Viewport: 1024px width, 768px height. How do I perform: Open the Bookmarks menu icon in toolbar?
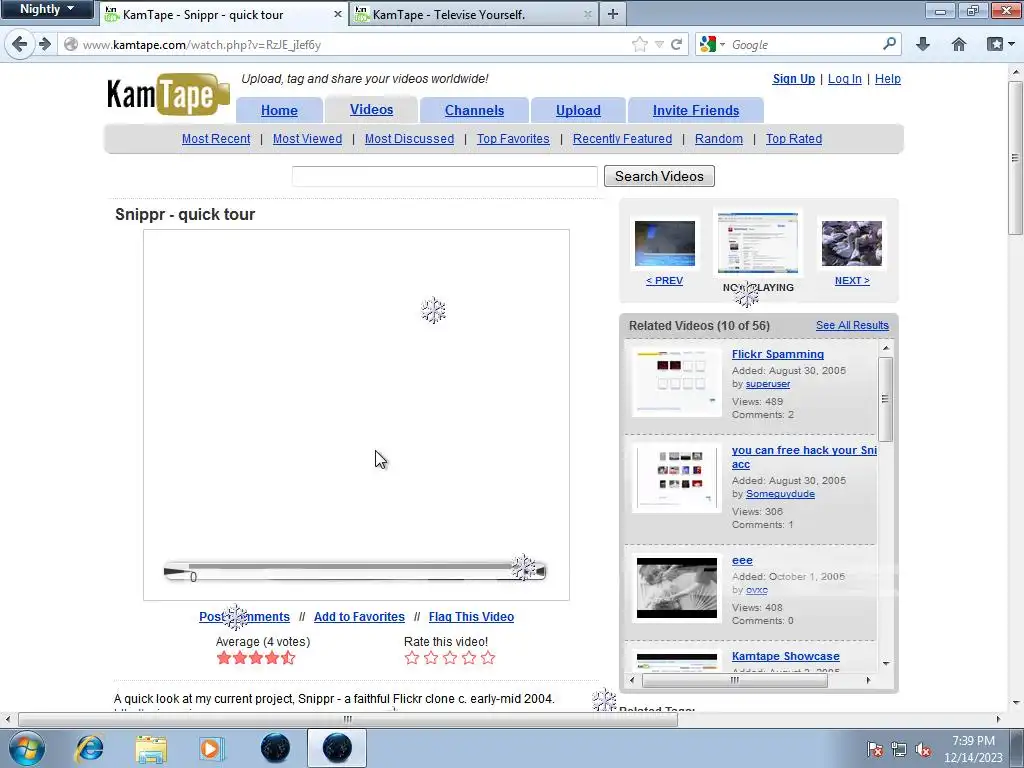995,44
